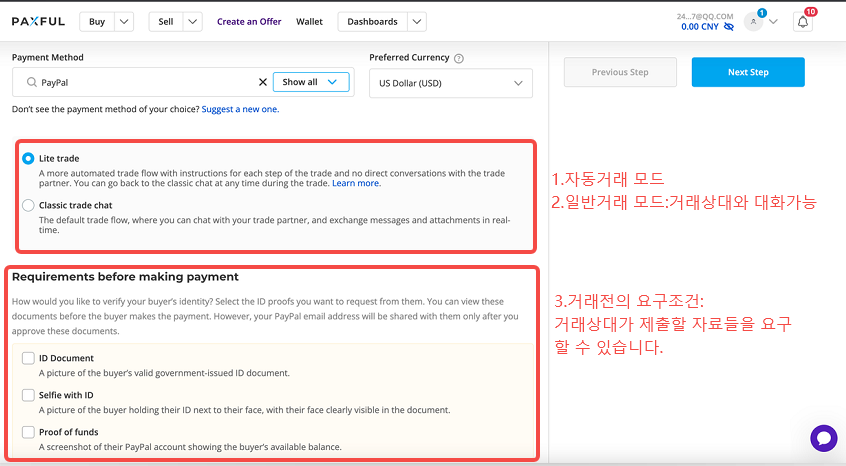Open the US Dollar currency dropdown
The image size is (846, 466).
(451, 83)
